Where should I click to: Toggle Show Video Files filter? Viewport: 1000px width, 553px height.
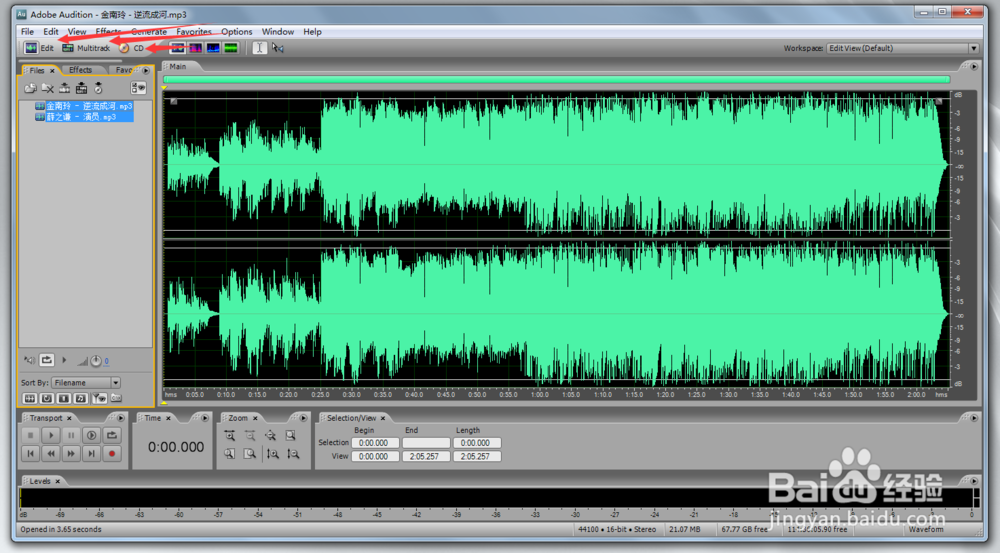[64, 398]
